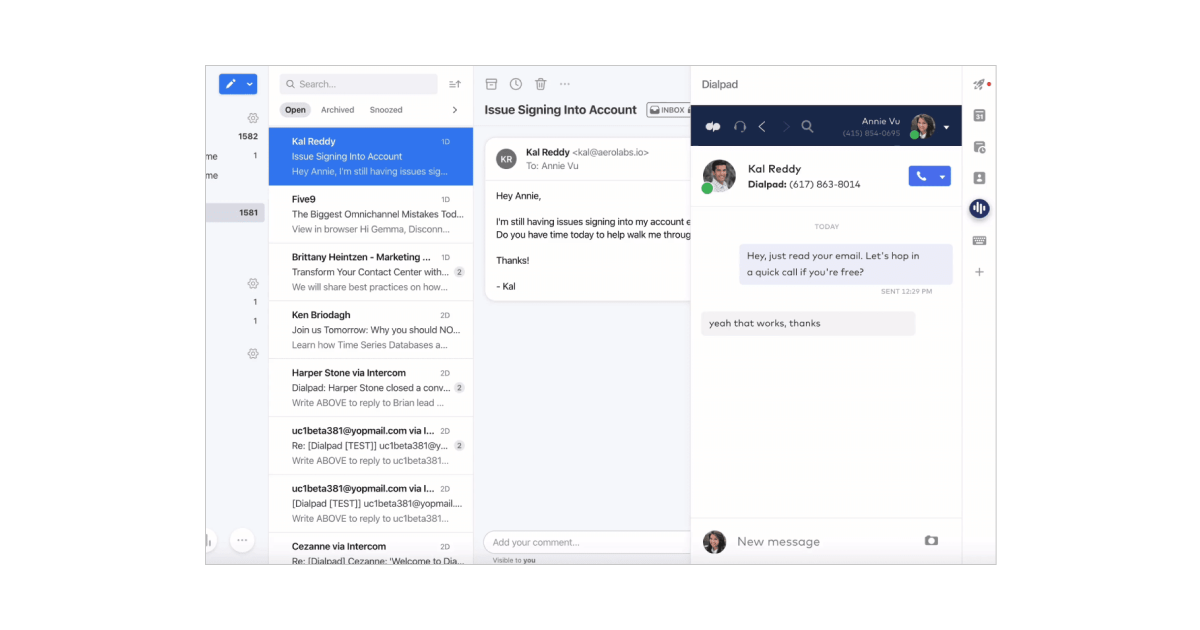The height and width of the screenshot is (630, 1200).
Task: Open the '[Dialpad [TEST]]' uc1beta381 email without Re:
Action: [x=370, y=504]
